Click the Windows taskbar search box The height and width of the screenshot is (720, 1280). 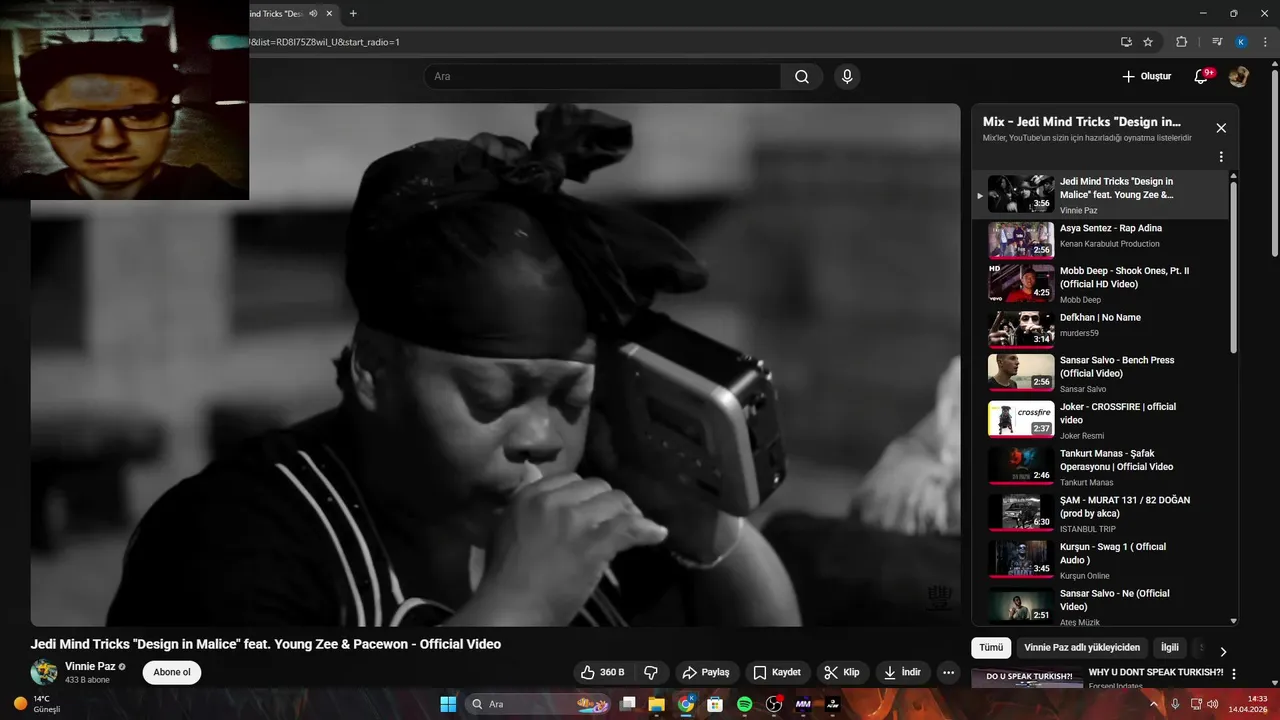click(540, 704)
